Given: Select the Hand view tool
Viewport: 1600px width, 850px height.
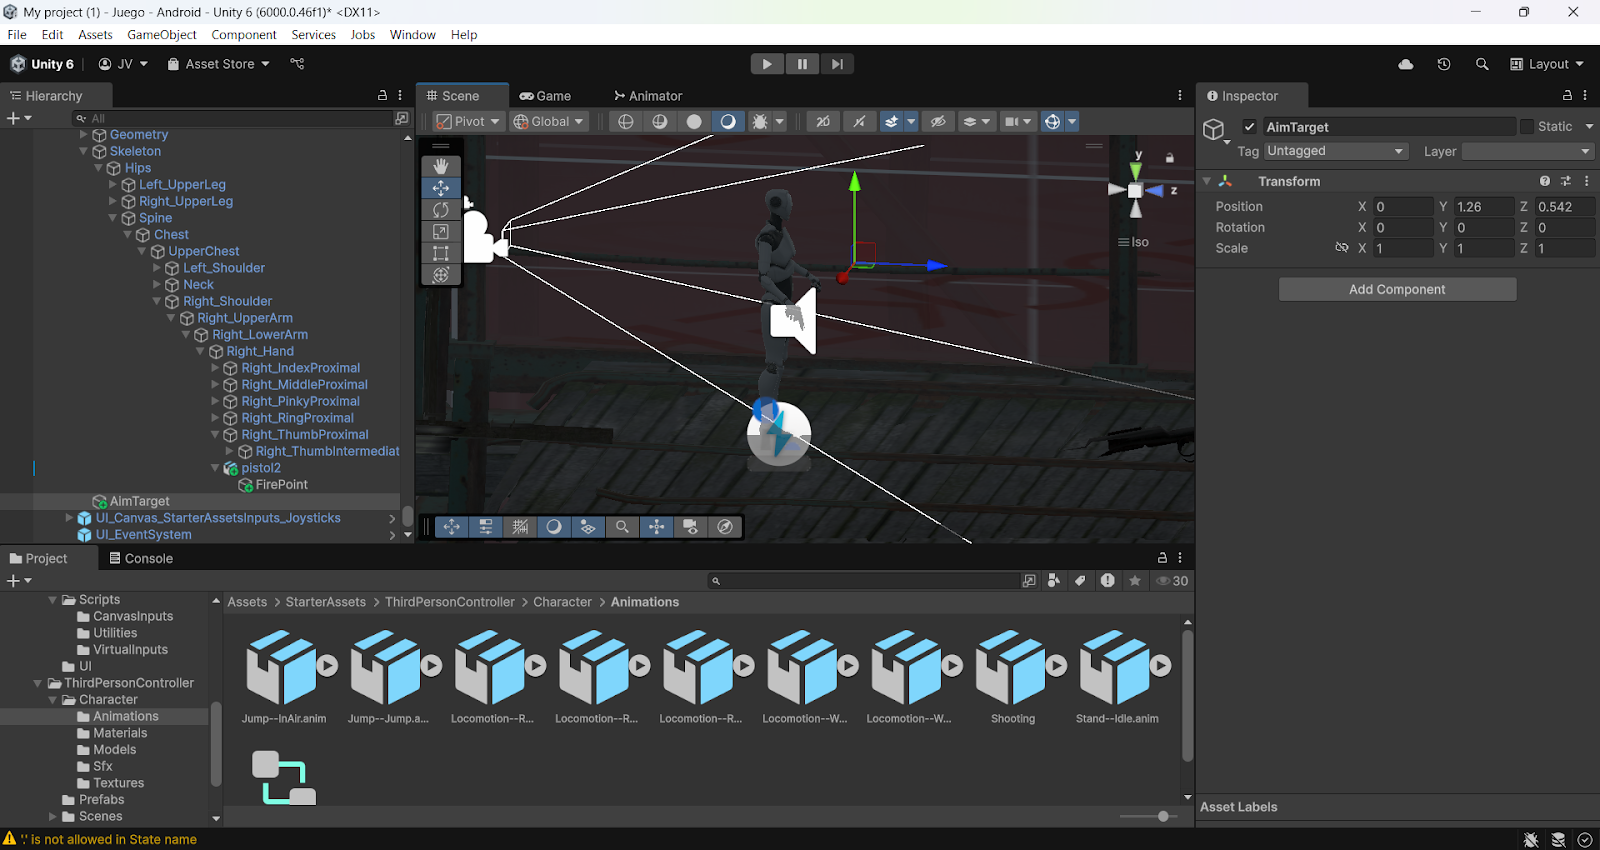Looking at the screenshot, I should click(x=441, y=166).
